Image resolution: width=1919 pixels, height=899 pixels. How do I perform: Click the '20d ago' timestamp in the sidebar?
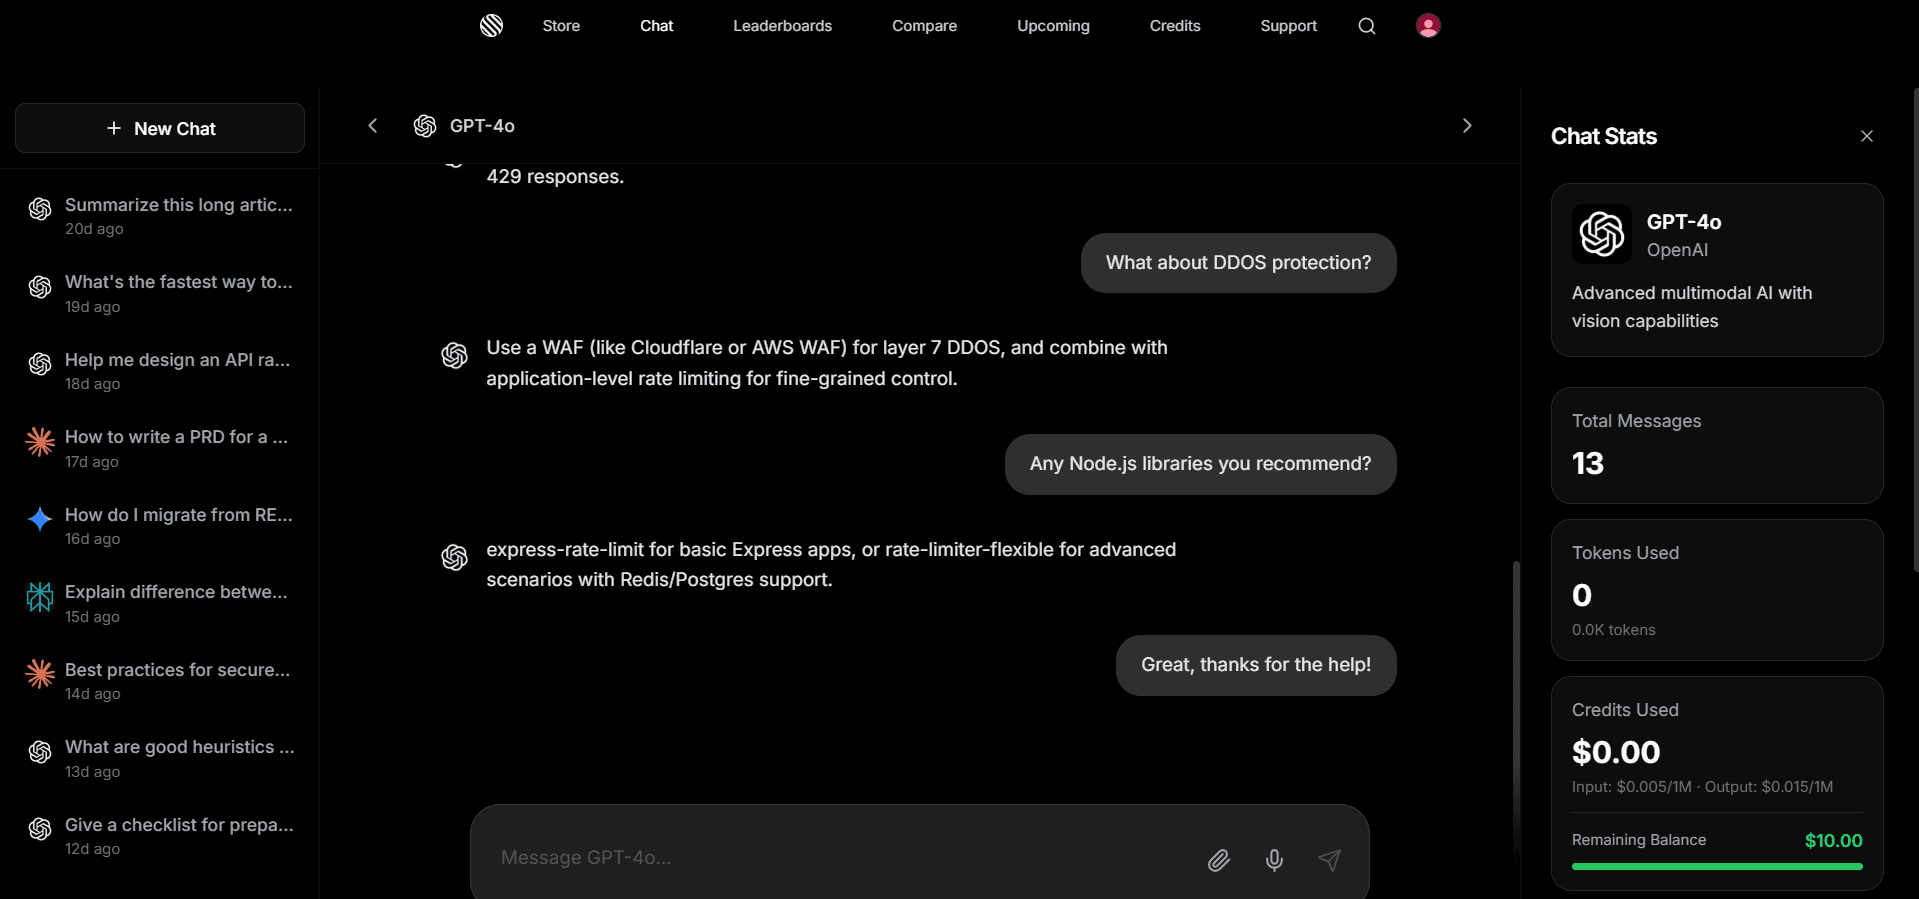[94, 229]
